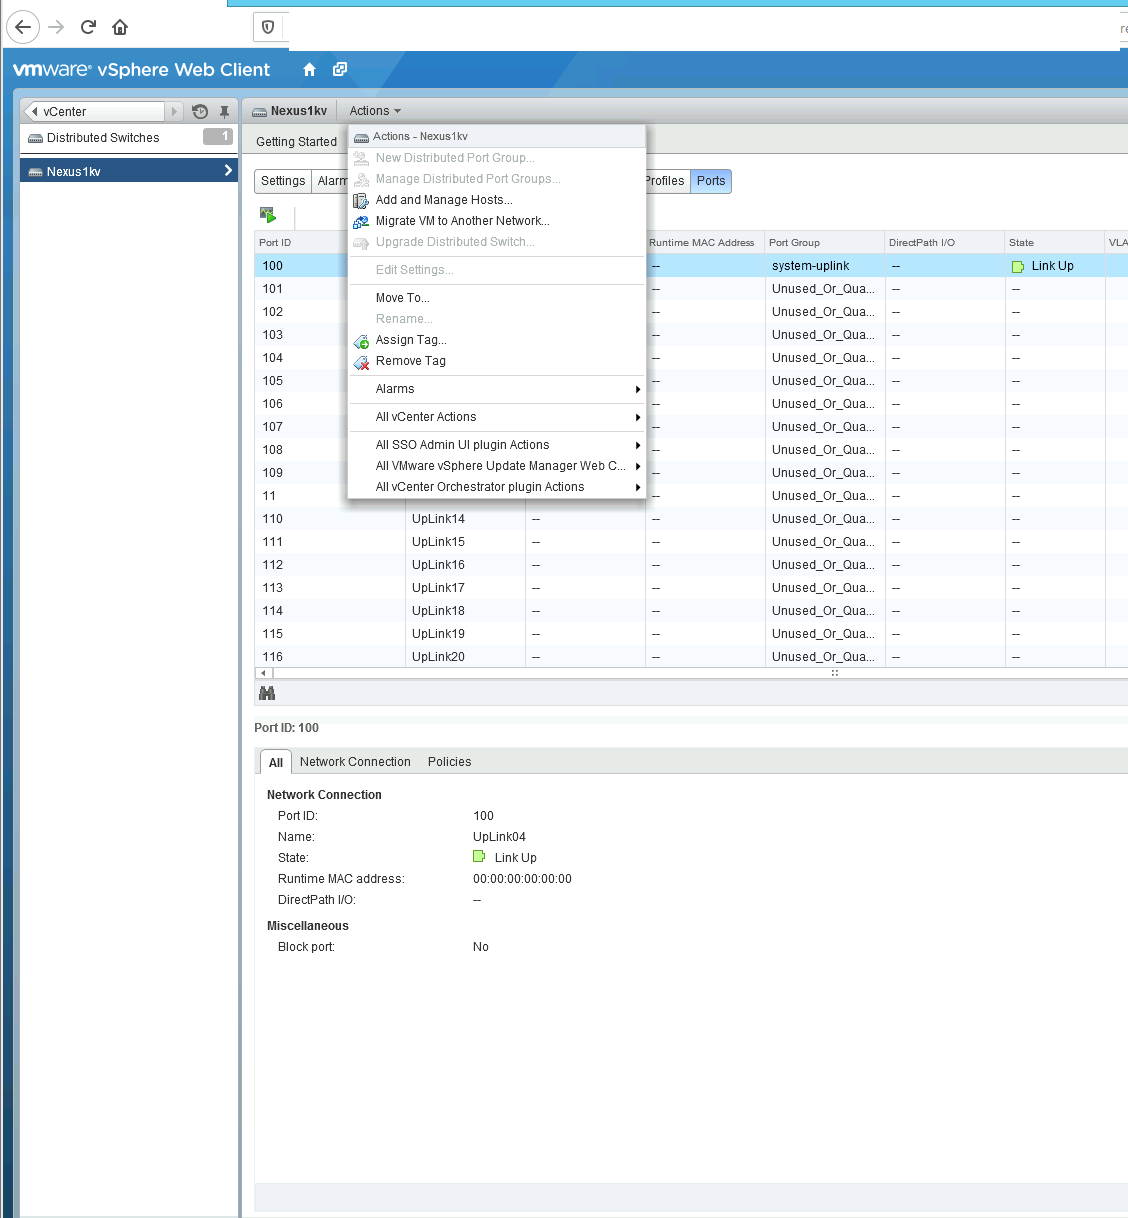Click the Assign Tag icon in the Actions menu
The image size is (1128, 1218).
[361, 340]
